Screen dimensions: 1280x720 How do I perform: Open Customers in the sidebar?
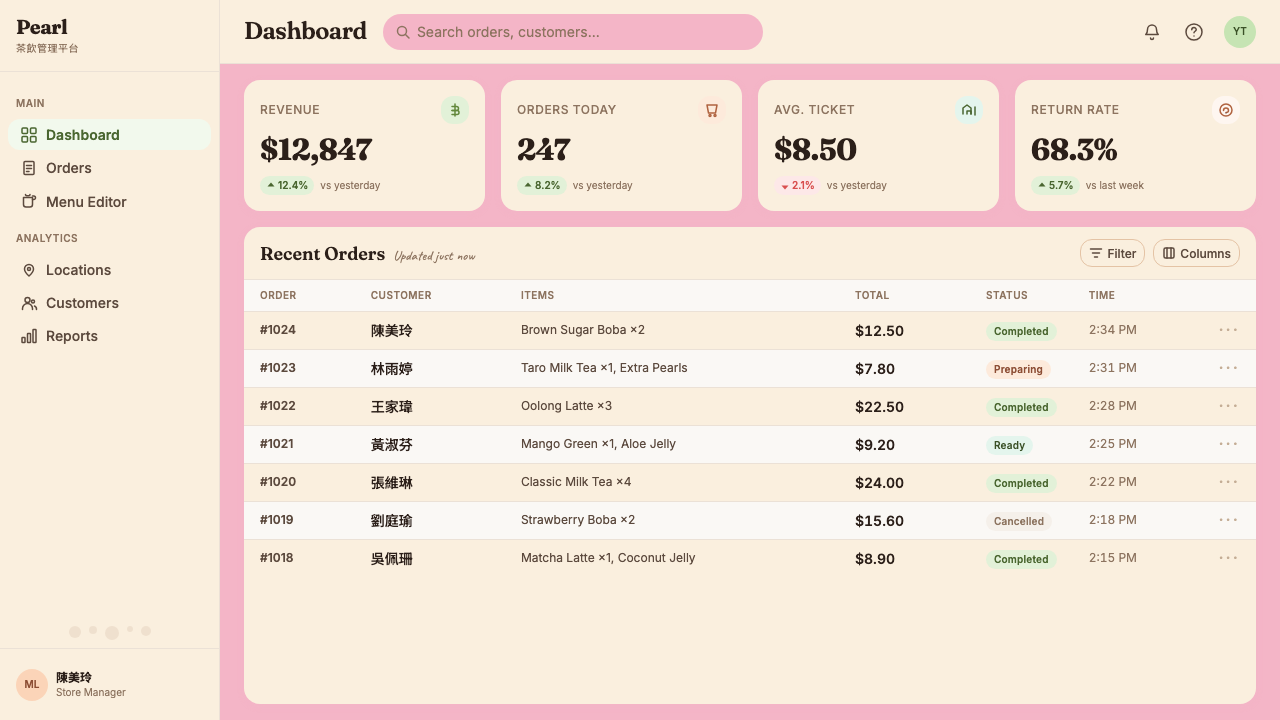point(110,303)
